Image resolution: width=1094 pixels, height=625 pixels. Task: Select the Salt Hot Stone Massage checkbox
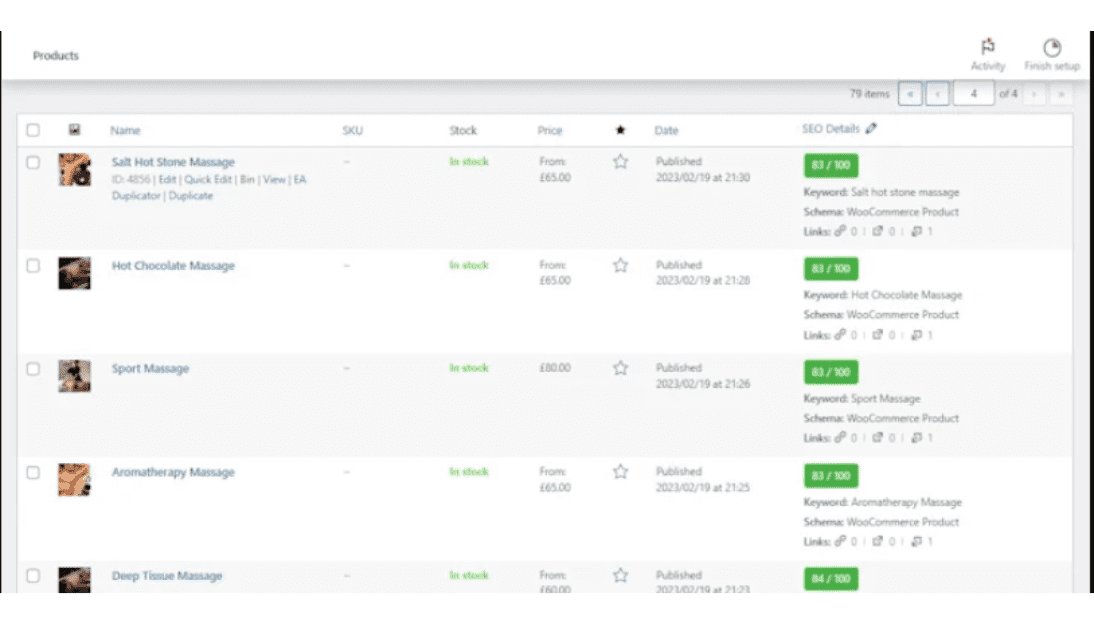(x=33, y=162)
